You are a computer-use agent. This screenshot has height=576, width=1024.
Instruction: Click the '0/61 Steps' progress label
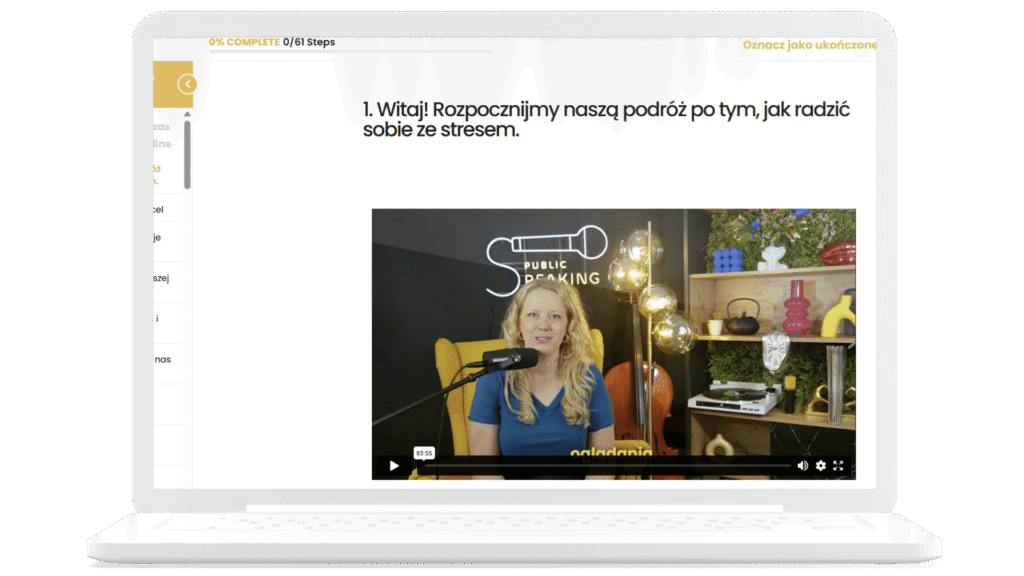(x=309, y=42)
